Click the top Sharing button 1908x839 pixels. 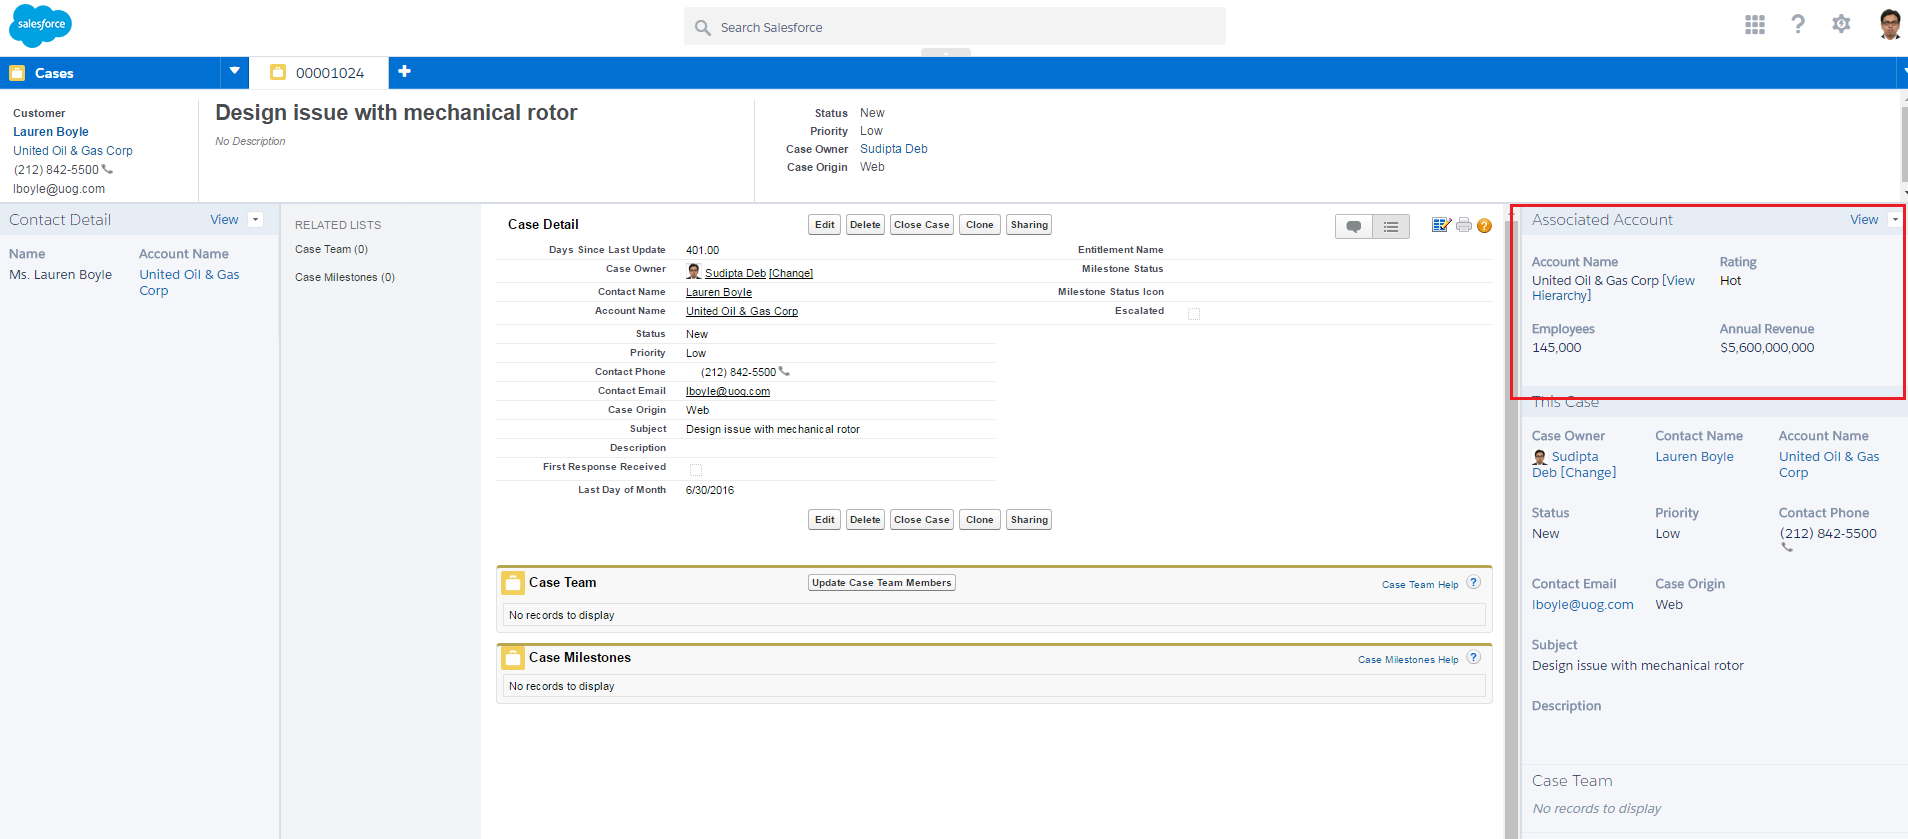(1029, 225)
